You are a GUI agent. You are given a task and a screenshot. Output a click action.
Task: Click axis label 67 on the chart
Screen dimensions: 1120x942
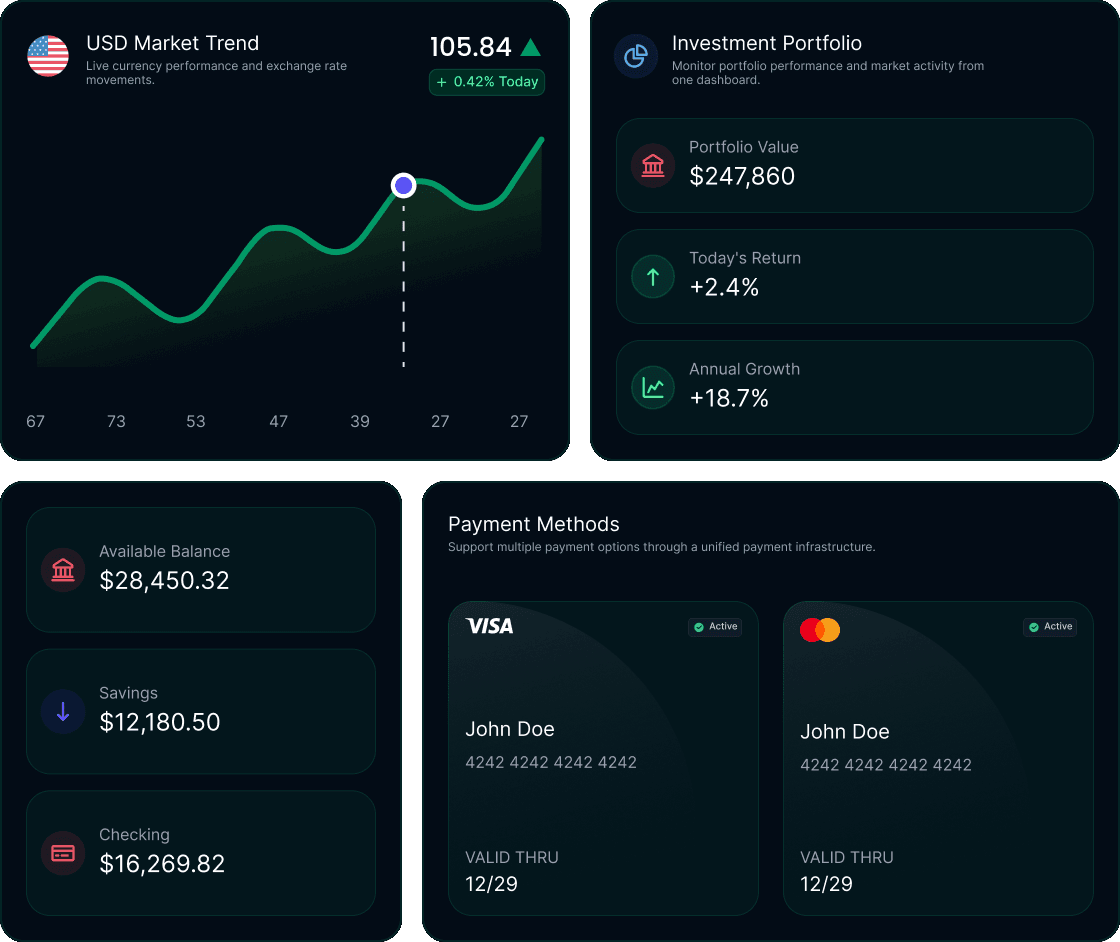tap(36, 421)
